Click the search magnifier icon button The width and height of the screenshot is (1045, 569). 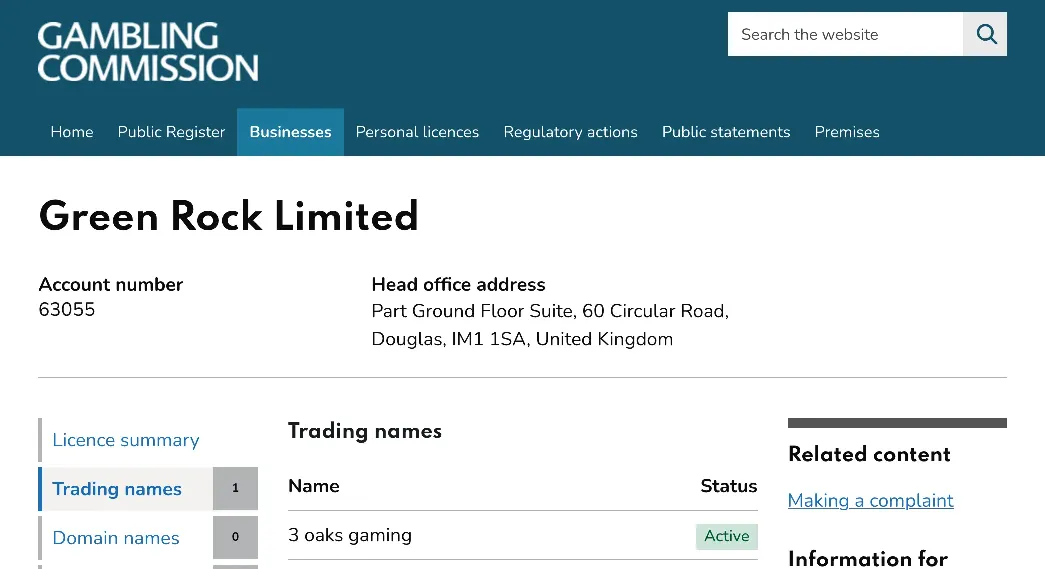click(985, 34)
